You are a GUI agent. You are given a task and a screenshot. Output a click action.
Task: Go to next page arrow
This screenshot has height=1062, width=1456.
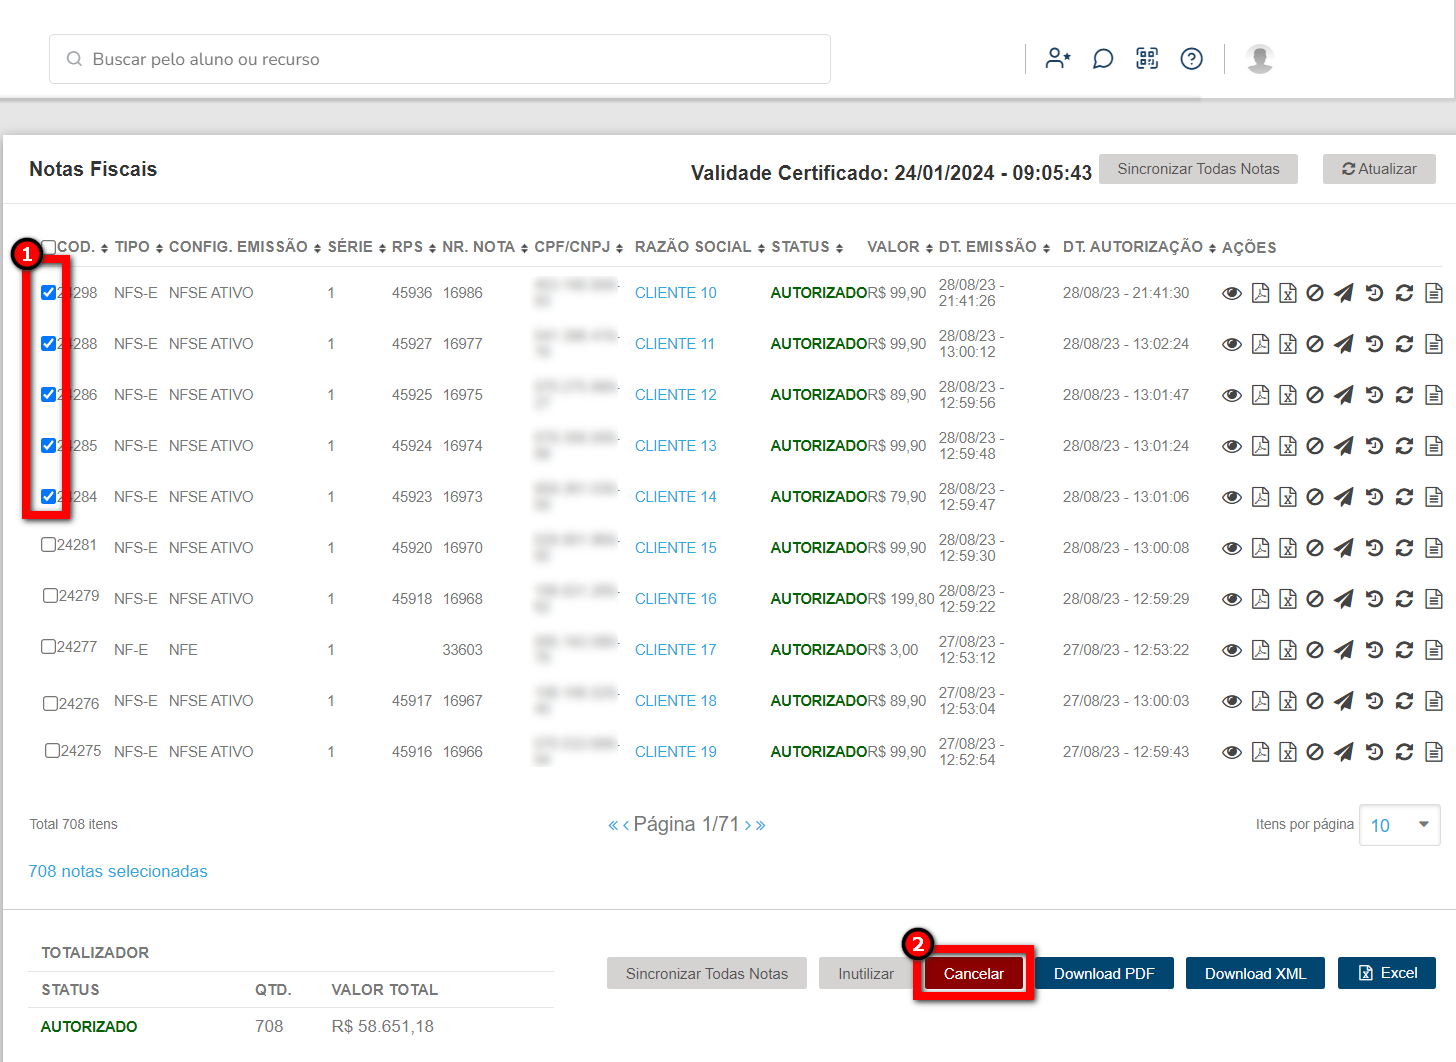pos(748,825)
